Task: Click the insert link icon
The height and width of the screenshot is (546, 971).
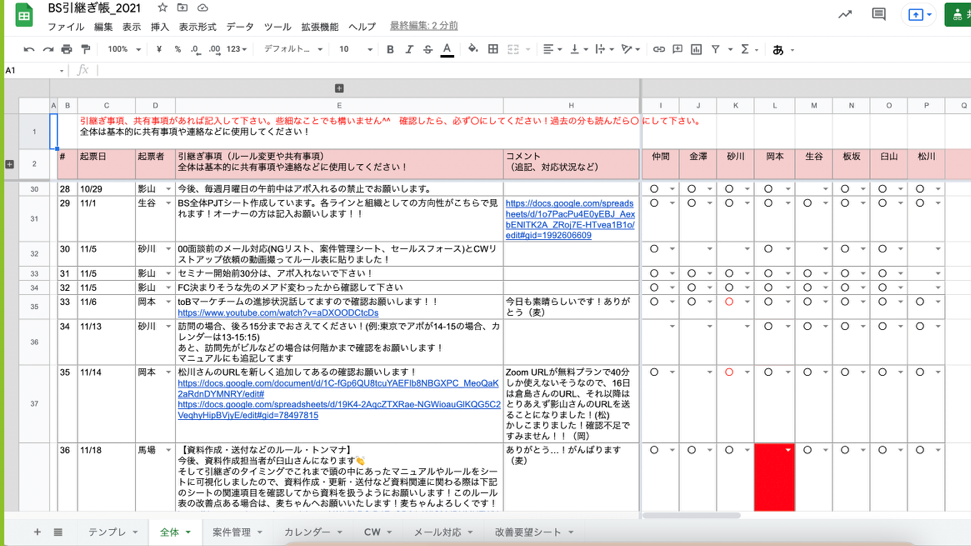Action: tap(658, 49)
